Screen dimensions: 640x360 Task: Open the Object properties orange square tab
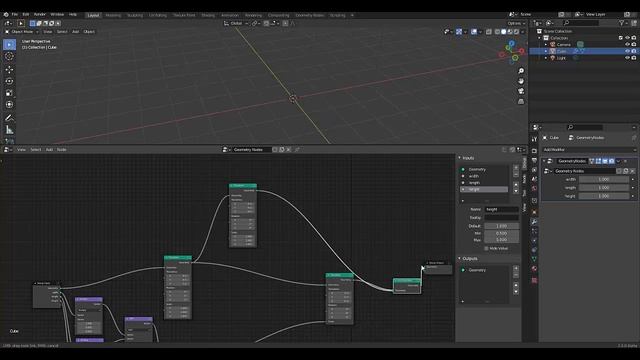[534, 212]
